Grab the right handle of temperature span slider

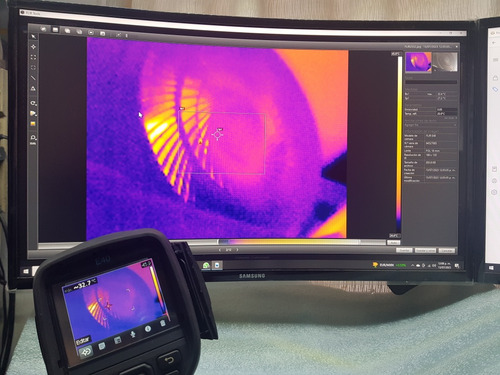click(x=360, y=242)
